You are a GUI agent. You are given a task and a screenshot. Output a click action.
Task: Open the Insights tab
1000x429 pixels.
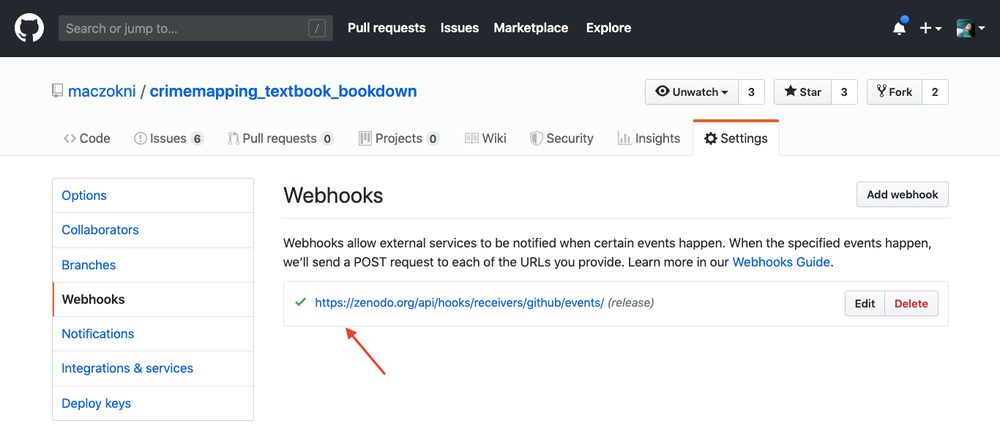point(649,138)
